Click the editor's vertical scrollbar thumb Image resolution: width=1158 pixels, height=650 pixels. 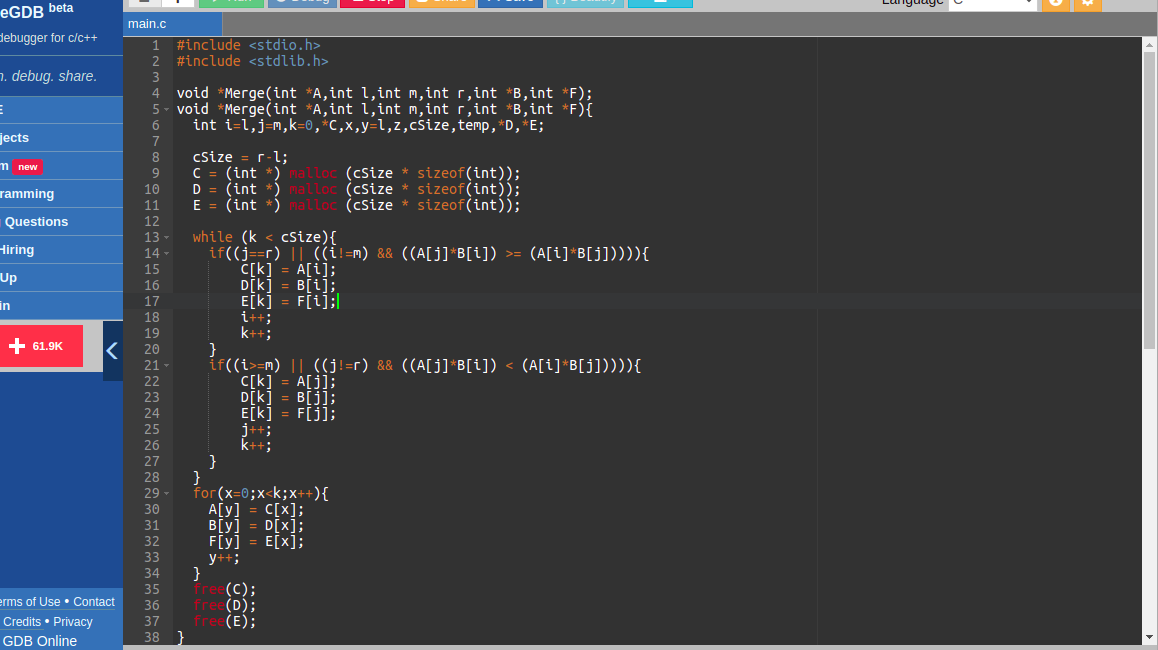(1149, 201)
